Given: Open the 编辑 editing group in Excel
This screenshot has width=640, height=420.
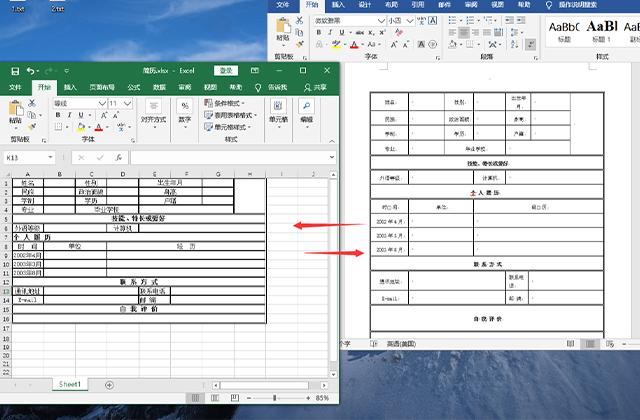Looking at the screenshot, I should (307, 114).
